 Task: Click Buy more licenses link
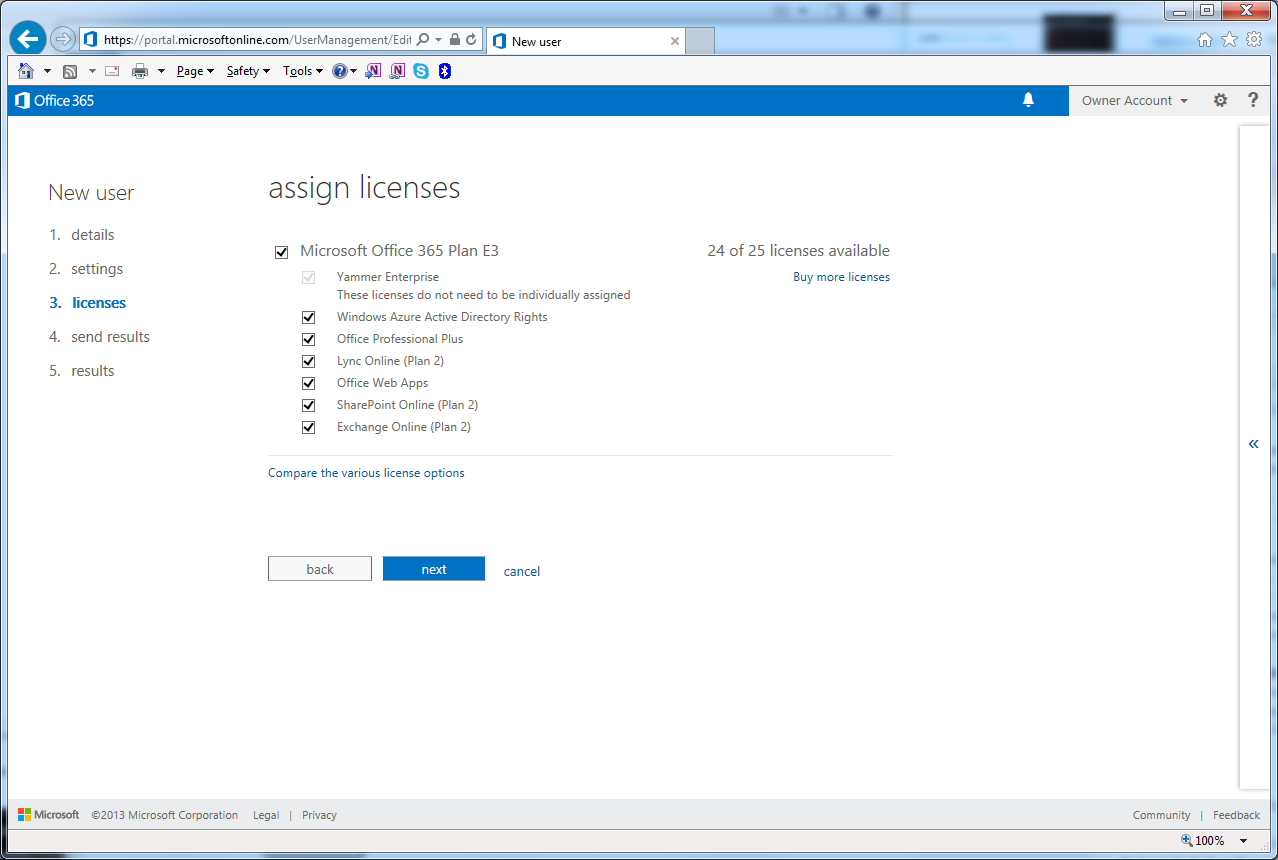pyautogui.click(x=841, y=277)
